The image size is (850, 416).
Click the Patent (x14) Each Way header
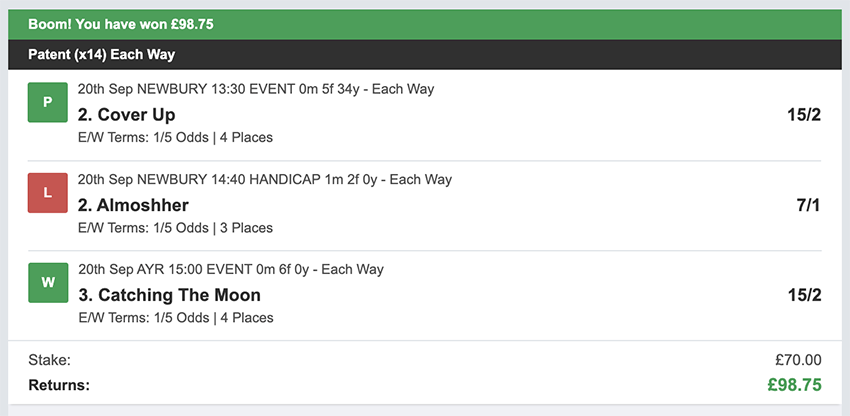pos(101,54)
